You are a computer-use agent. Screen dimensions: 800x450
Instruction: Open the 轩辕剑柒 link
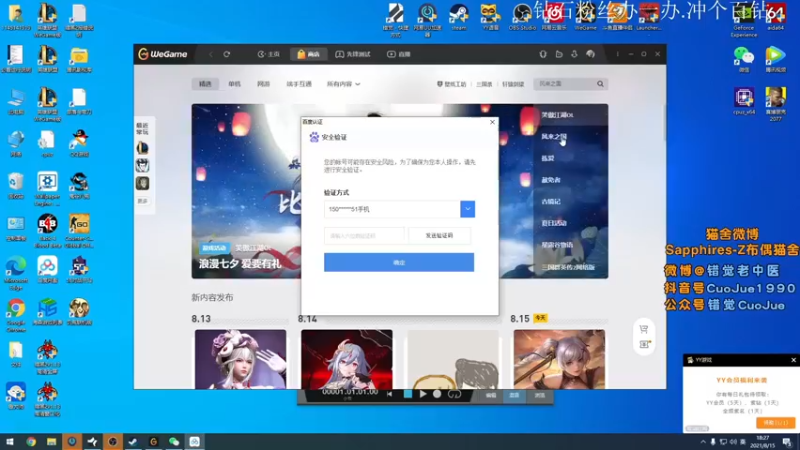pos(513,84)
